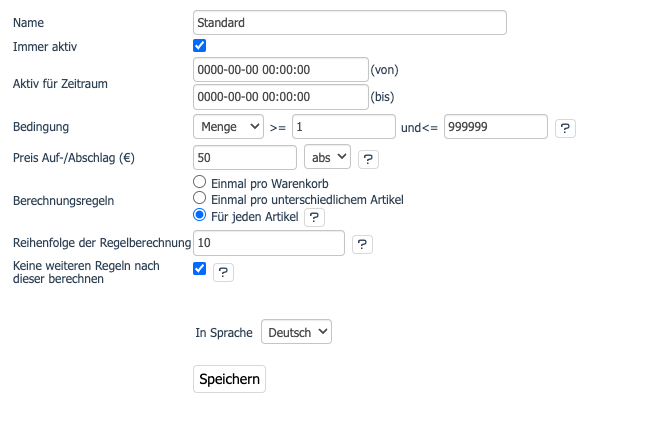The height and width of the screenshot is (423, 648).
Task: Show help for Berechnungsregeln options
Action: (314, 216)
